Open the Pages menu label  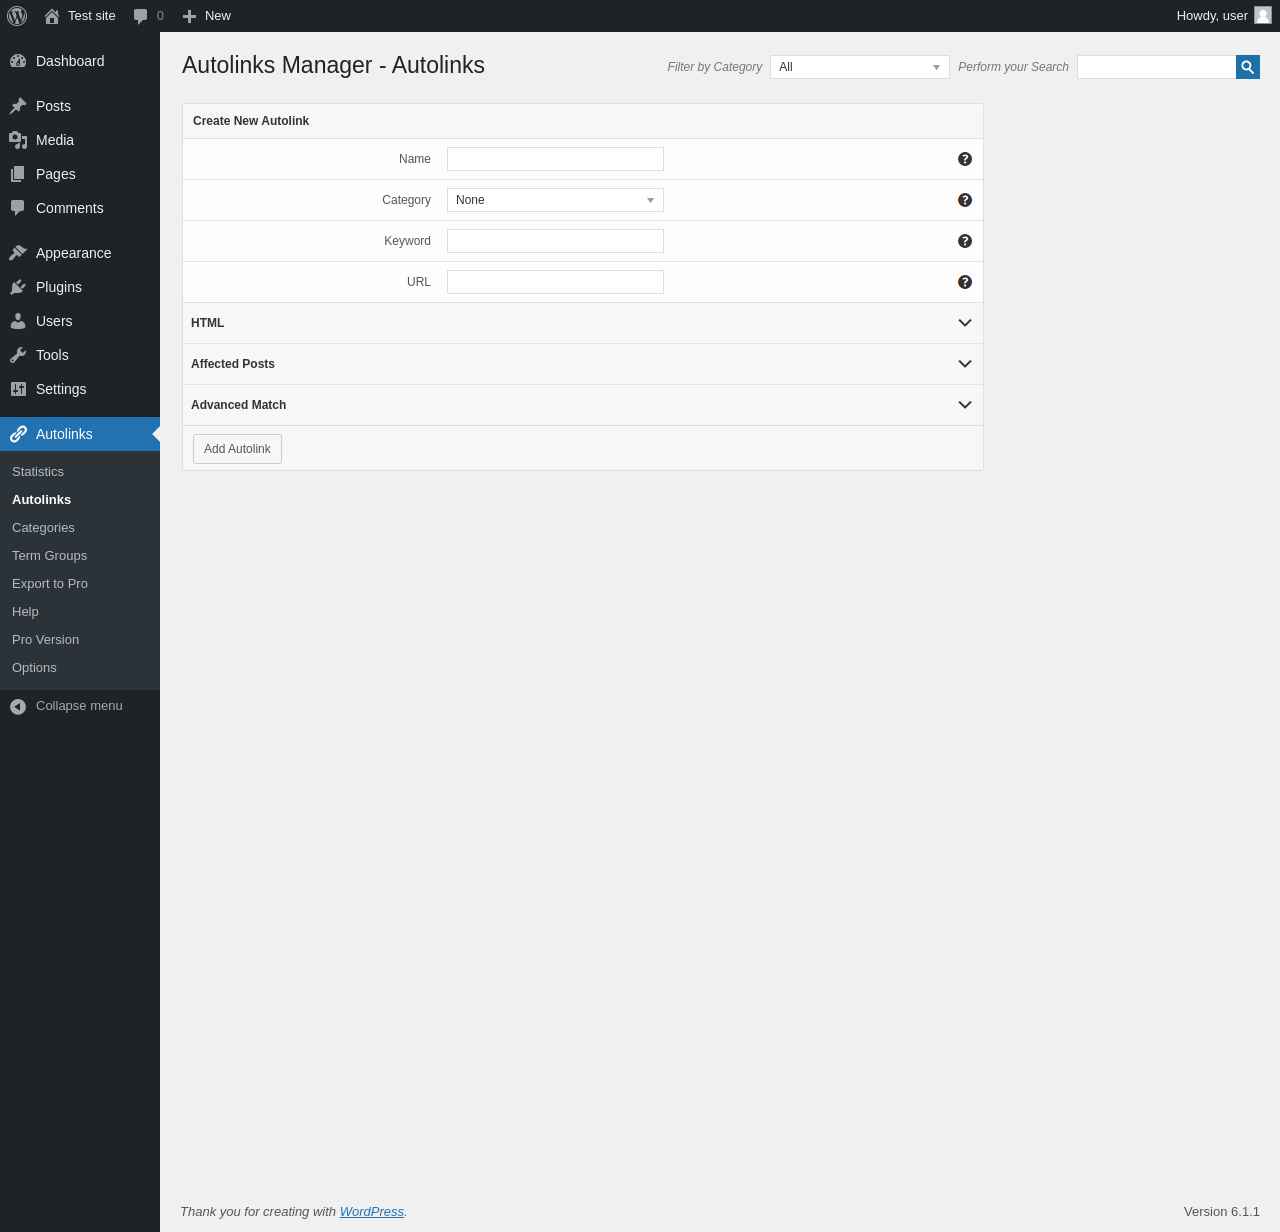(56, 174)
